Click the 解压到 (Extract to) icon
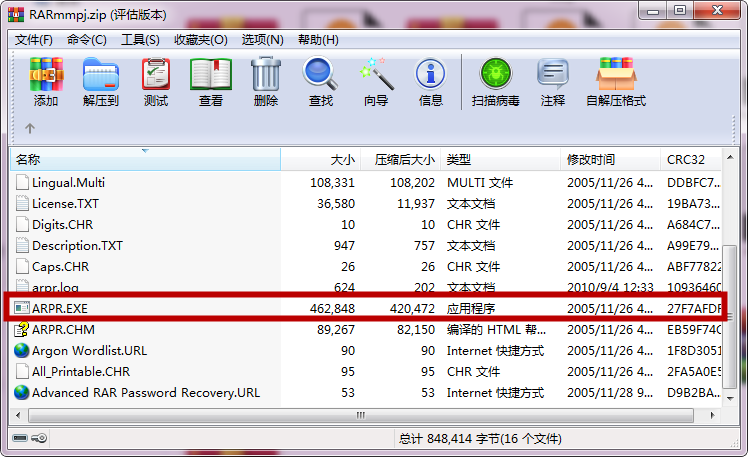This screenshot has width=748, height=457. click(x=100, y=74)
